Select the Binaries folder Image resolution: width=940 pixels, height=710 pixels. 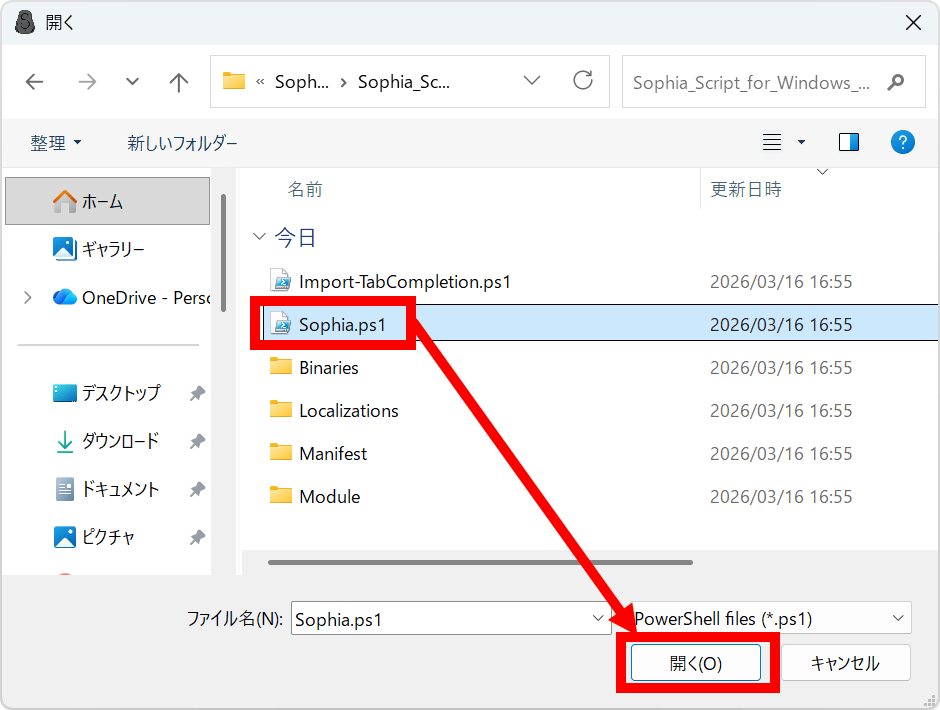pos(328,368)
